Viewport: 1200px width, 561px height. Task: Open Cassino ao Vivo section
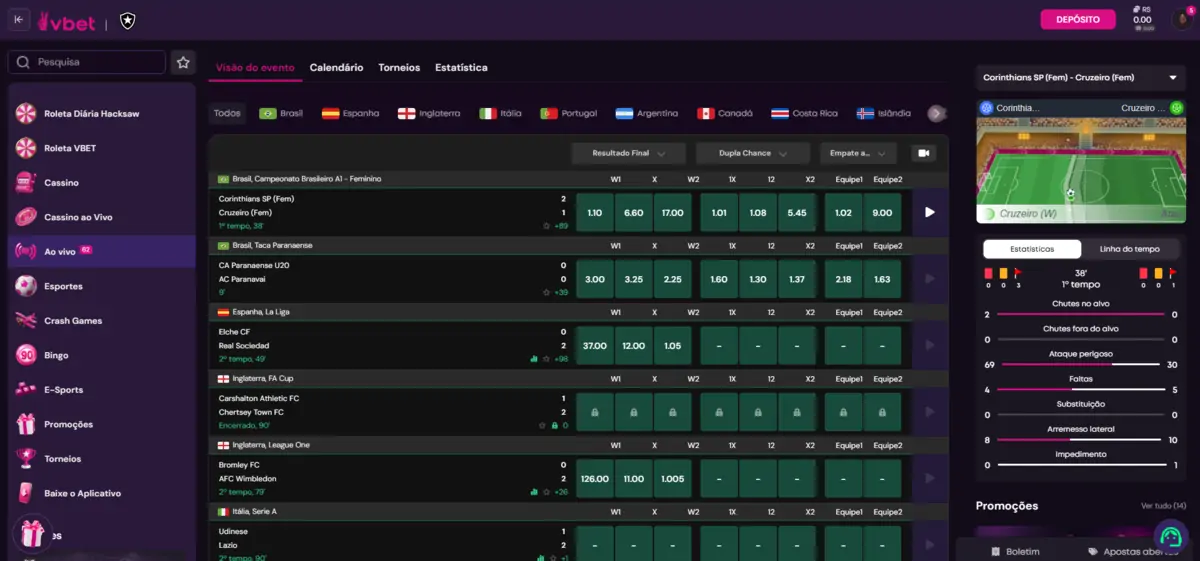tap(100, 217)
